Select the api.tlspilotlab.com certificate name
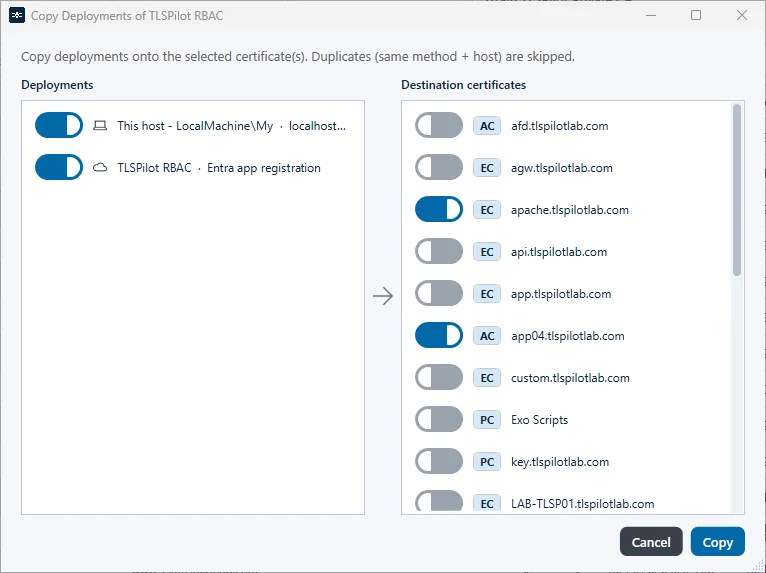The height and width of the screenshot is (573, 766). (x=559, y=252)
